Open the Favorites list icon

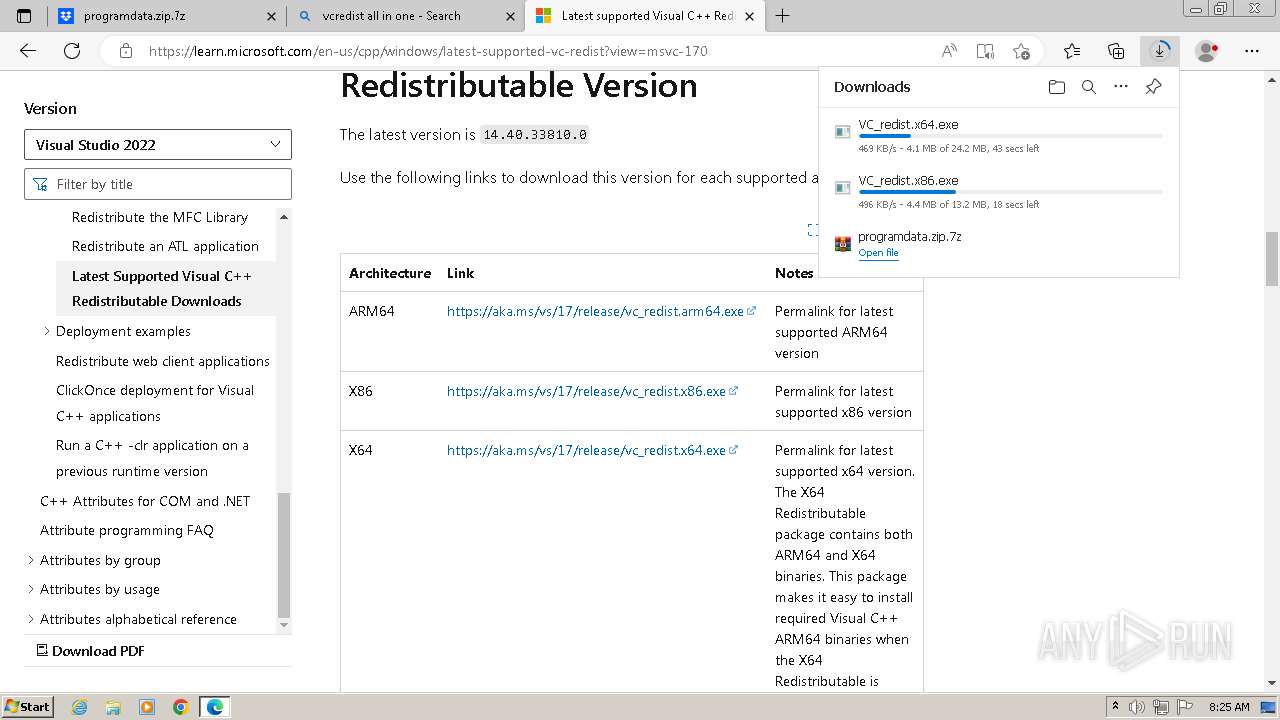coord(1072,51)
